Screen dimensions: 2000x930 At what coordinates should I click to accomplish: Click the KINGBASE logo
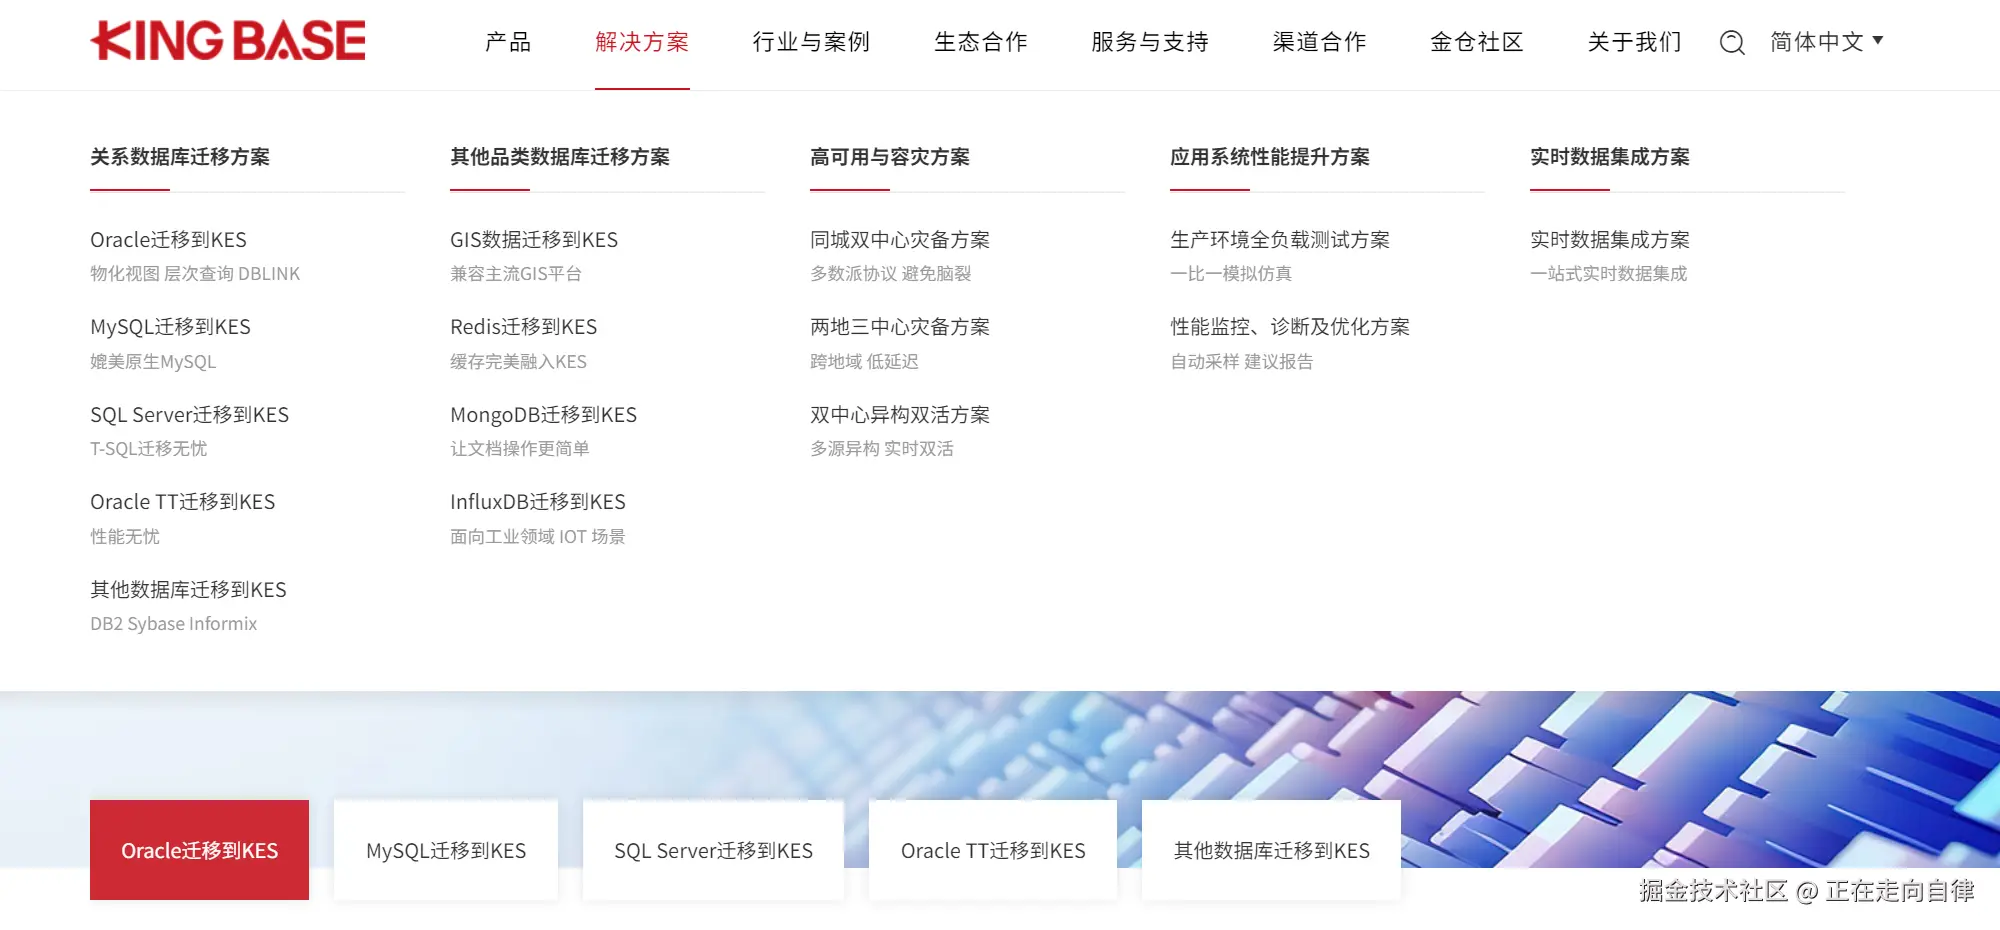point(228,41)
